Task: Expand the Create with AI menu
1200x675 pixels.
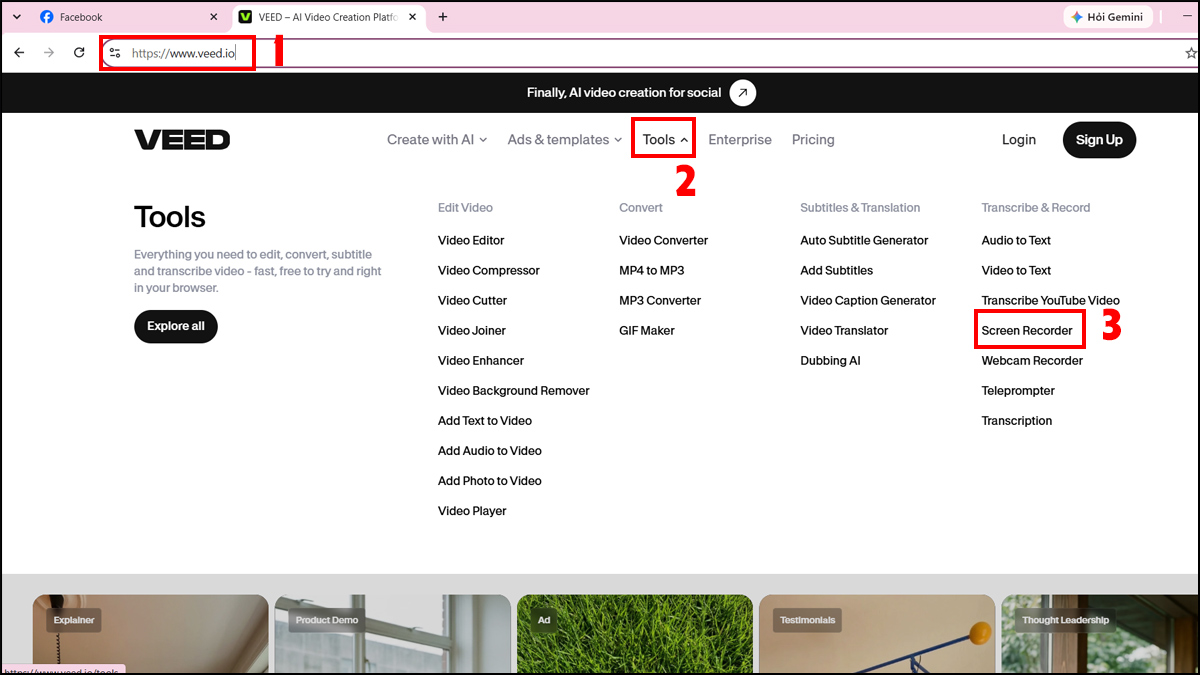Action: coord(437,140)
